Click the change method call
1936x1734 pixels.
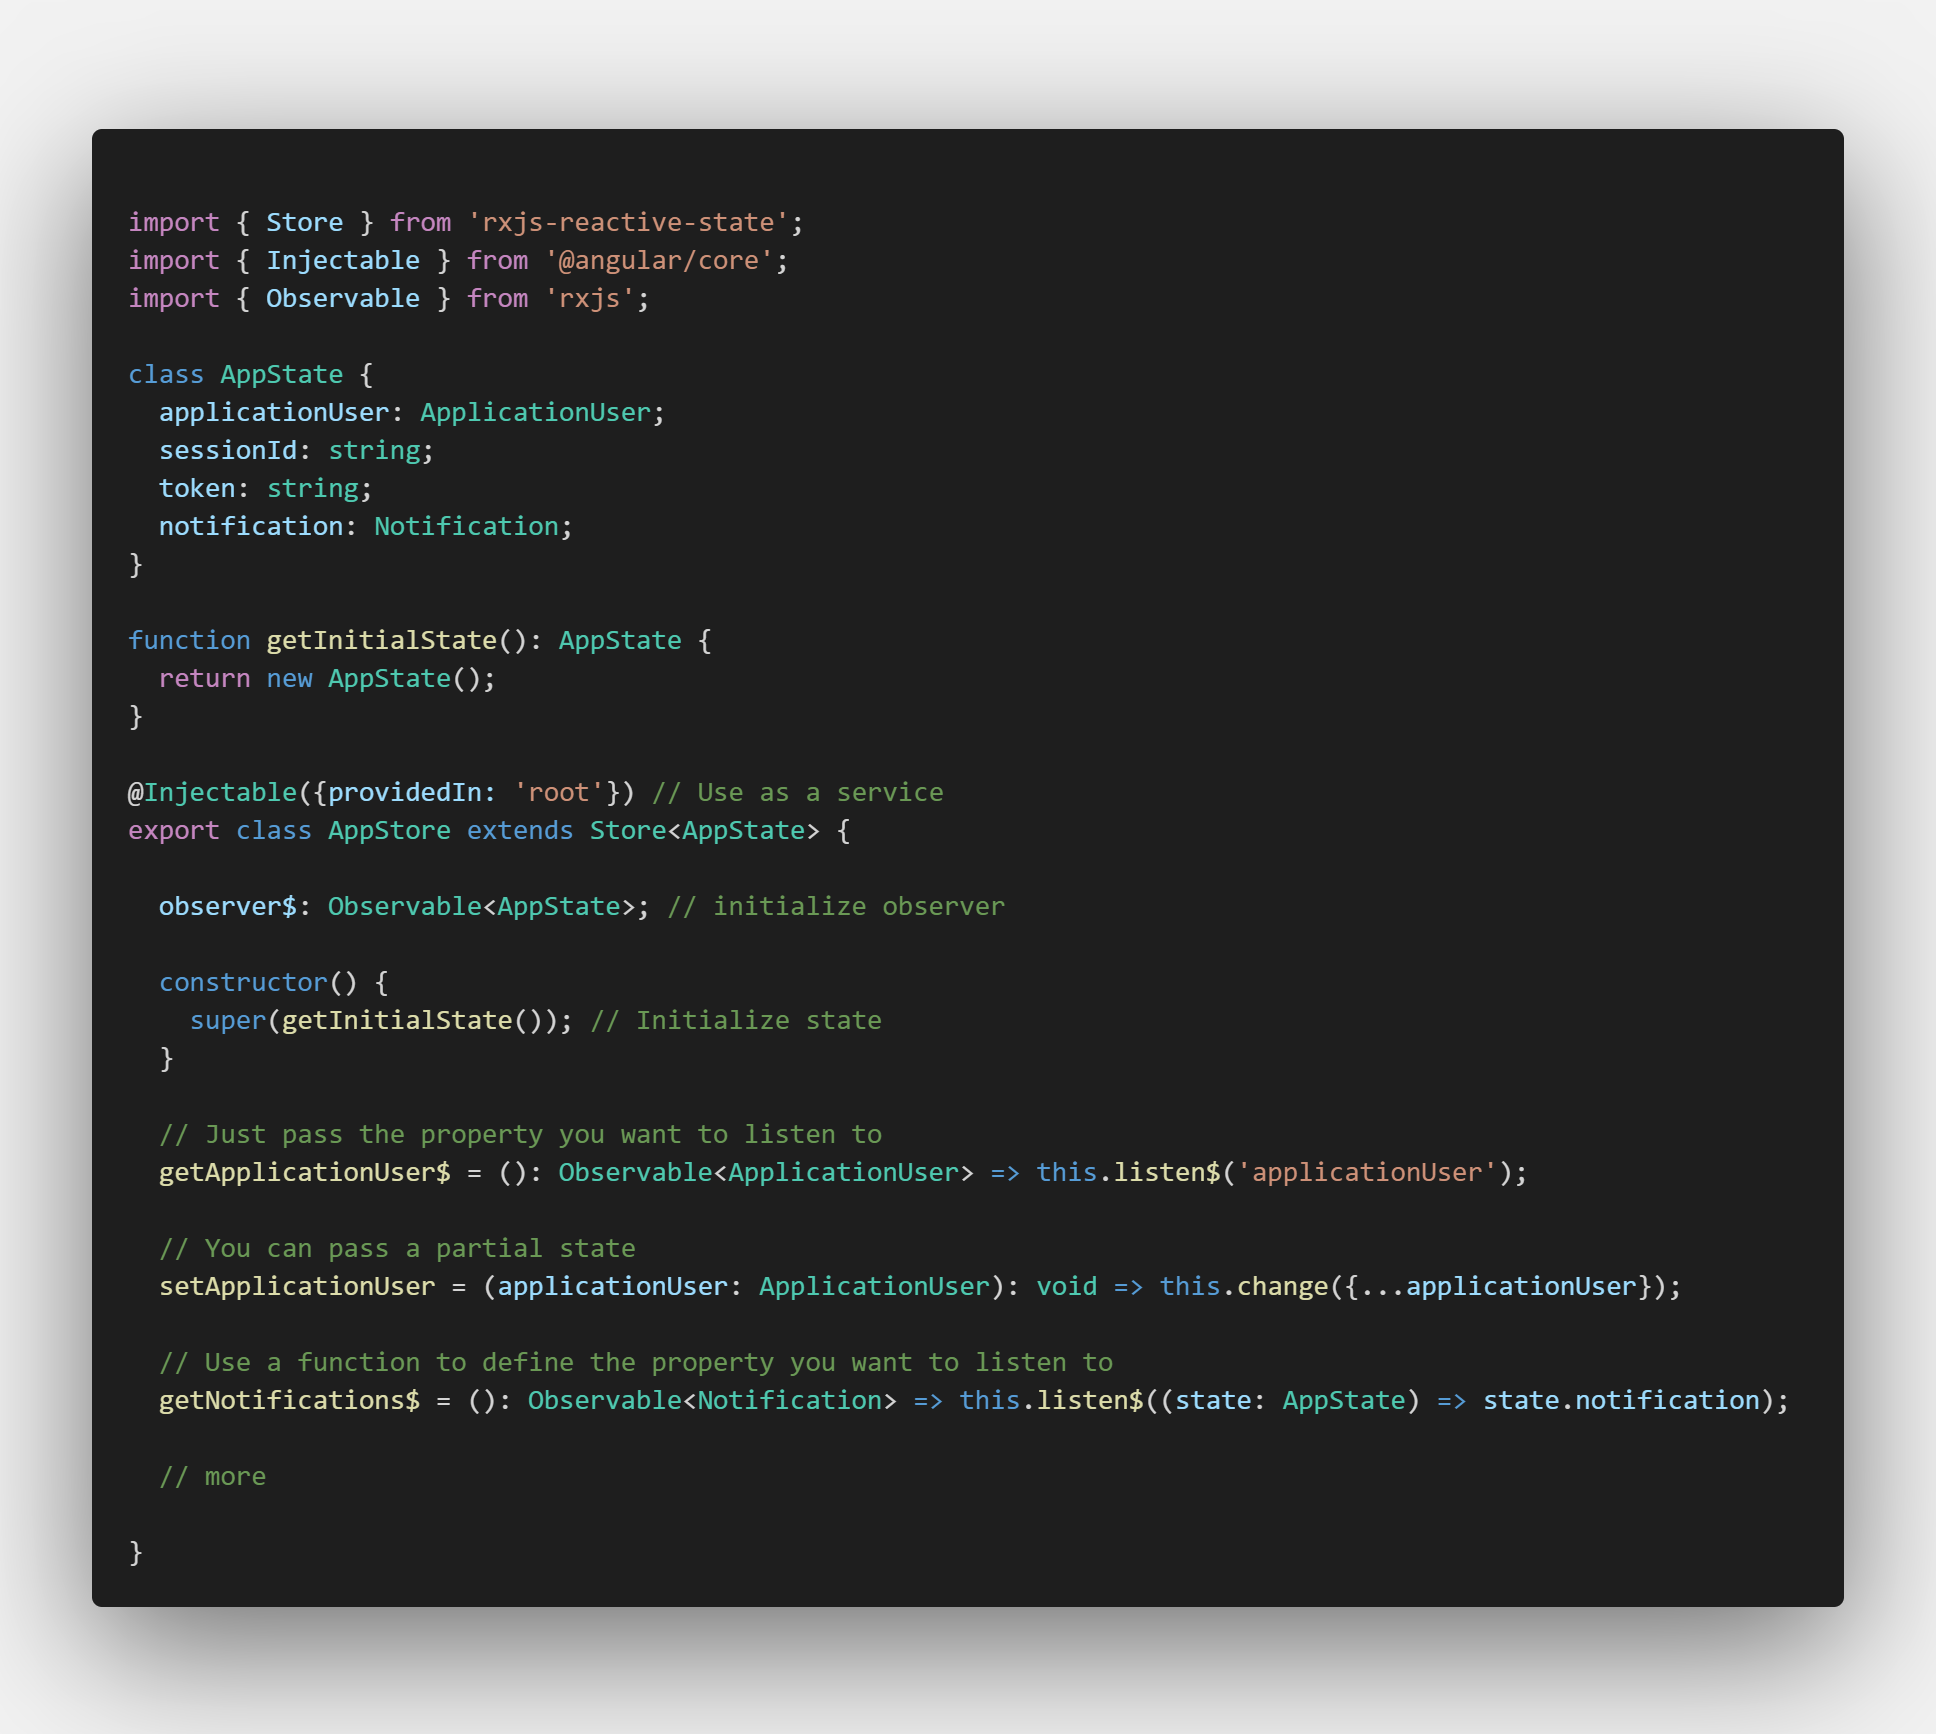click(1283, 1286)
